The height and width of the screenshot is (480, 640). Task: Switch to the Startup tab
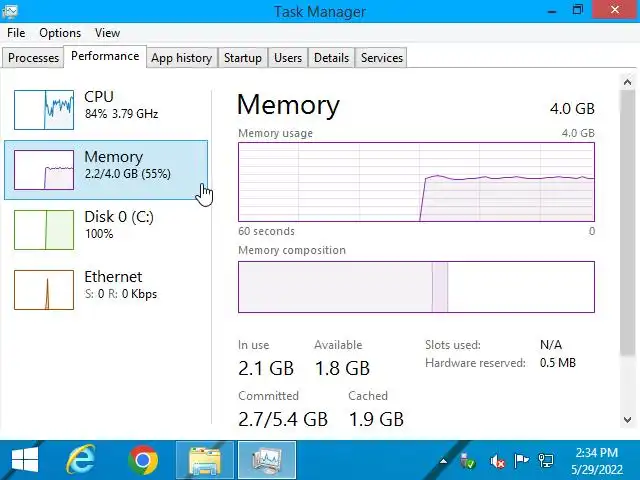coord(242,58)
